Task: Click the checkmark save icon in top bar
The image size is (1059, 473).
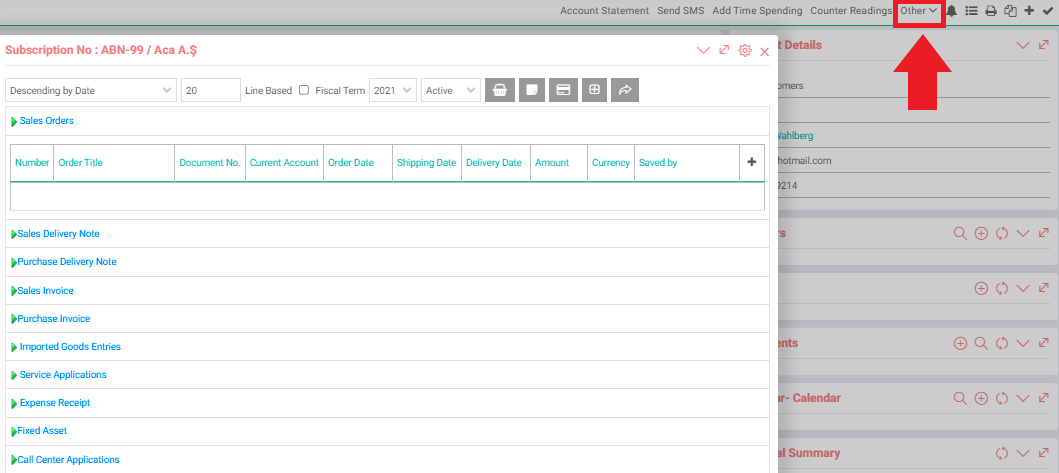Action: click(1048, 11)
